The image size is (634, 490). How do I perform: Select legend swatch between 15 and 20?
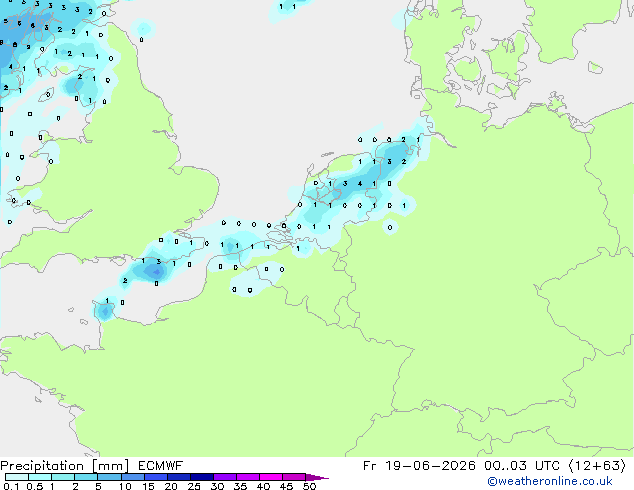tap(156, 477)
